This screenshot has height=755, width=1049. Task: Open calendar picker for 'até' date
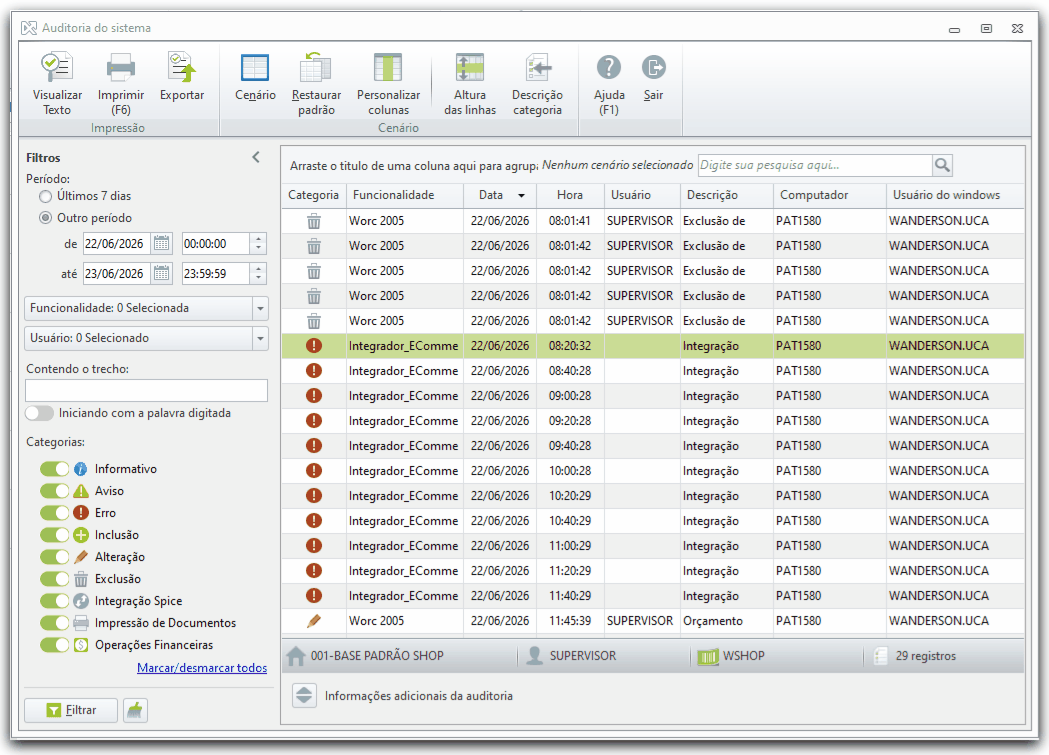coord(162,273)
